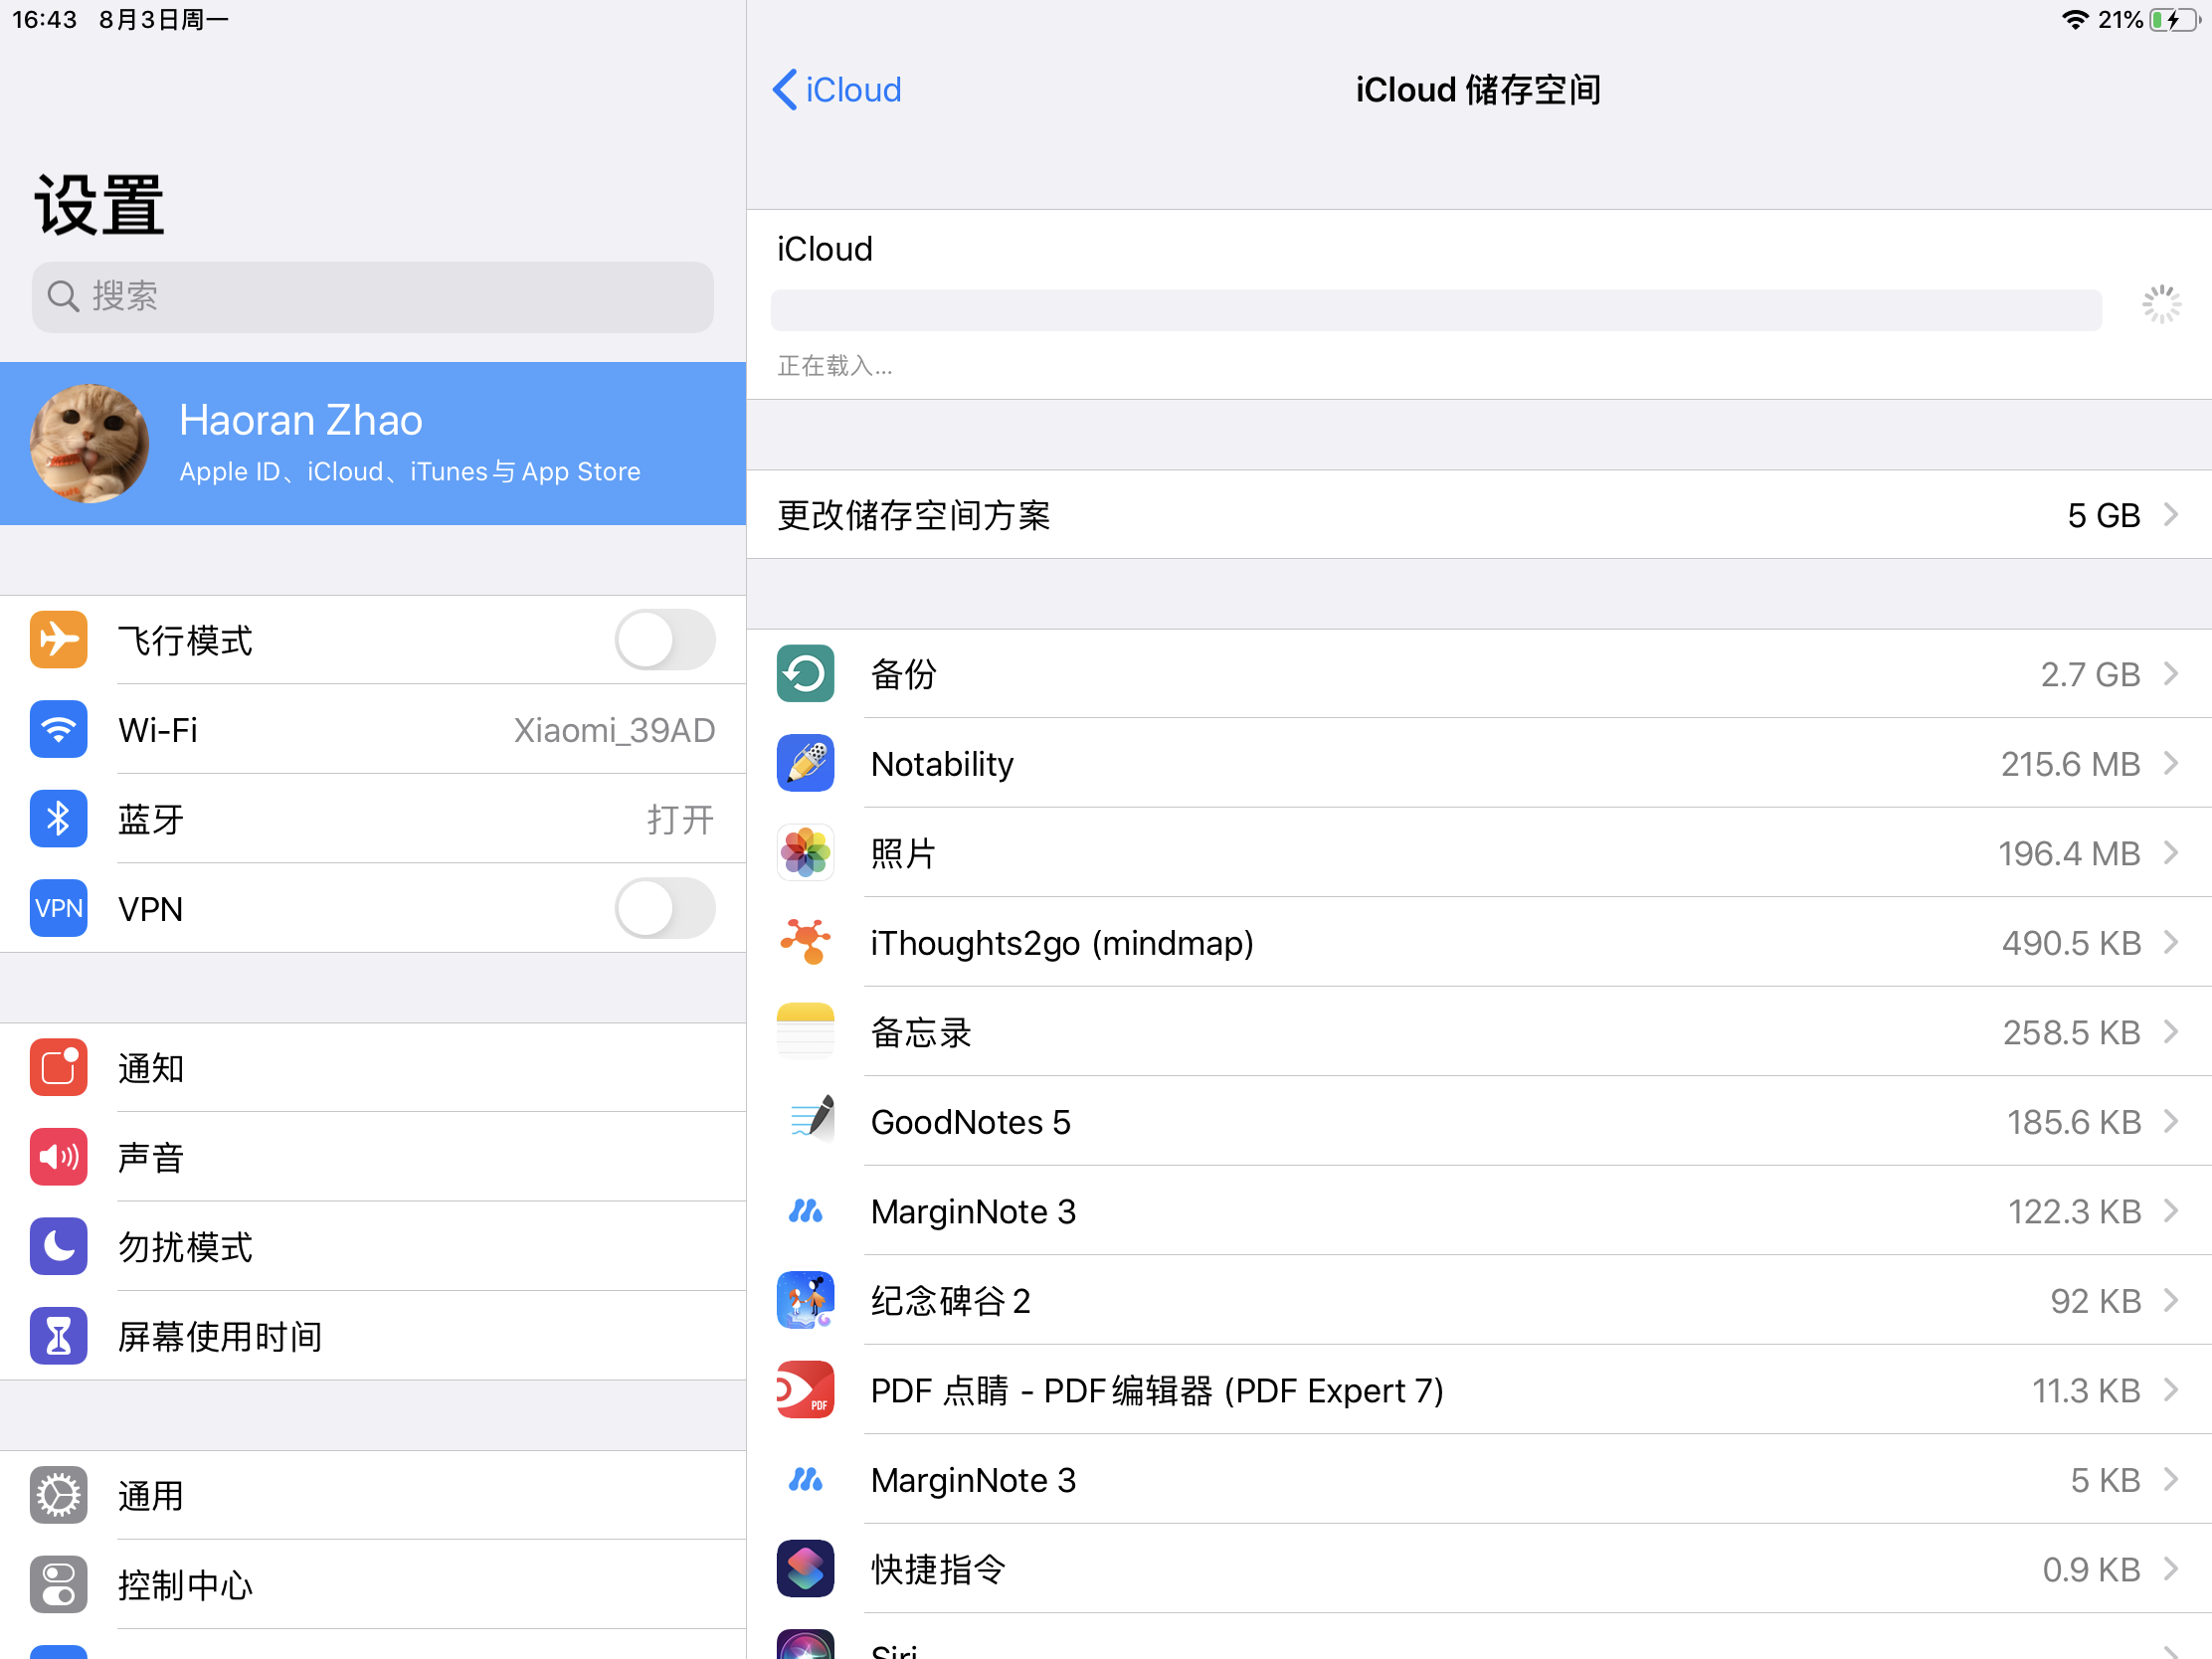Click the 搜索 search field
Viewport: 2212px width, 1659px height.
point(372,297)
